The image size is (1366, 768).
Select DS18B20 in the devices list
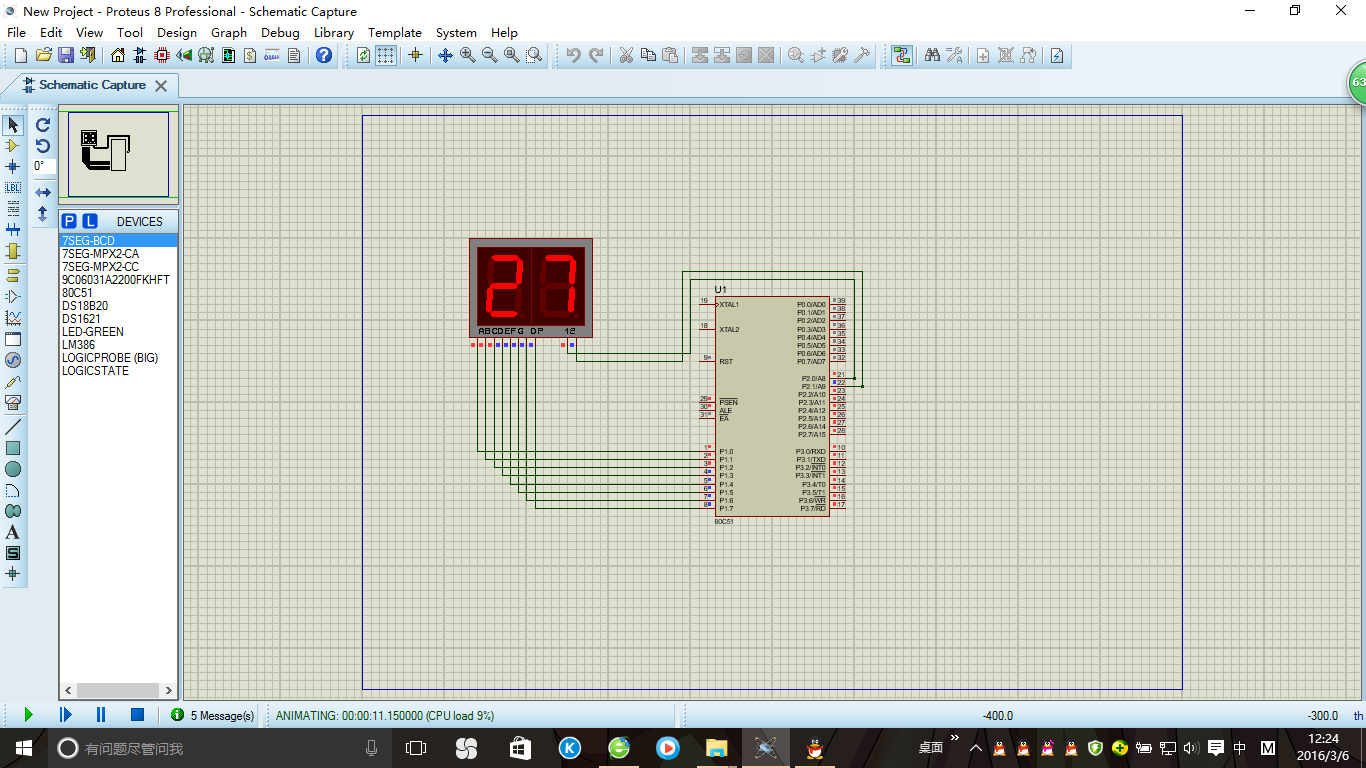coord(85,306)
